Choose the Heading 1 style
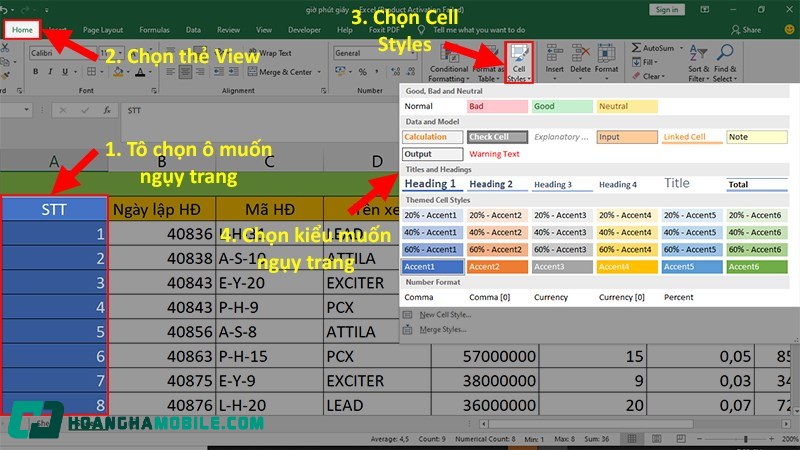This screenshot has width=800, height=450. [432, 184]
